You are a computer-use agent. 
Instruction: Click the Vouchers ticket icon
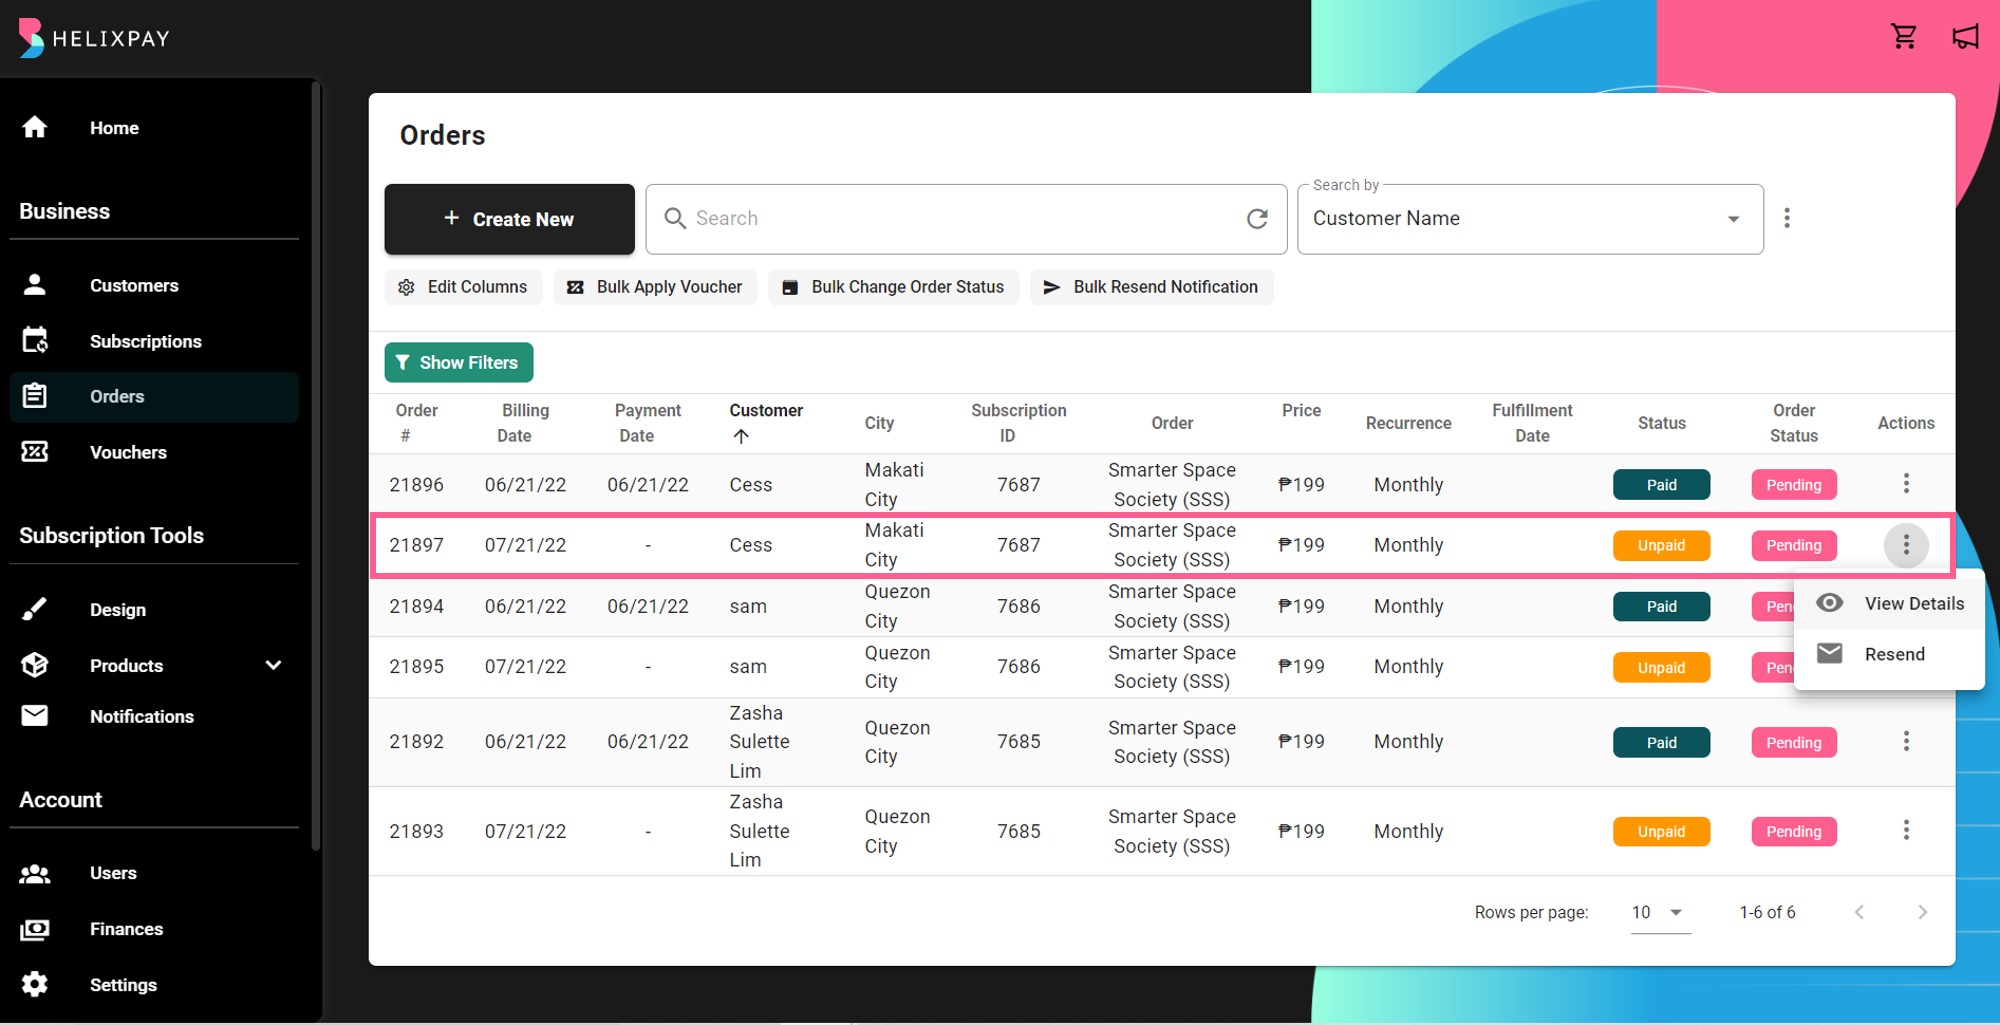pyautogui.click(x=35, y=452)
